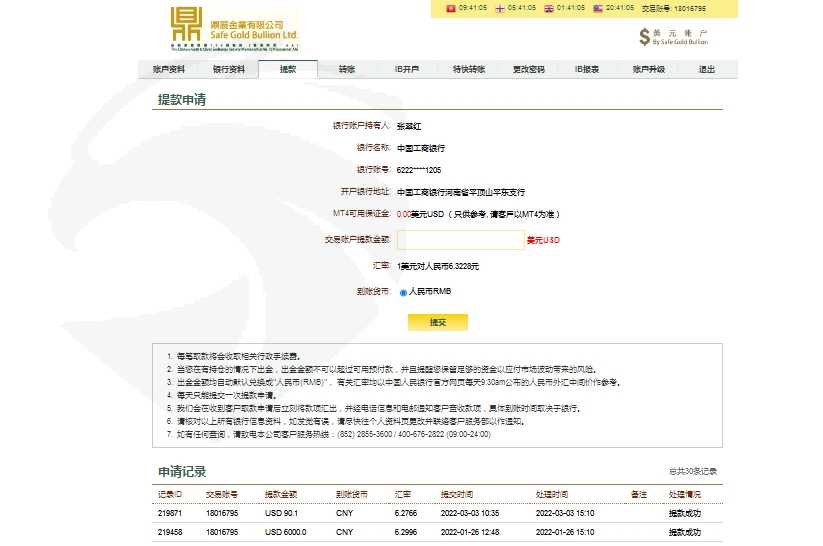Click status 提款成功 in row 219871

(x=684, y=513)
